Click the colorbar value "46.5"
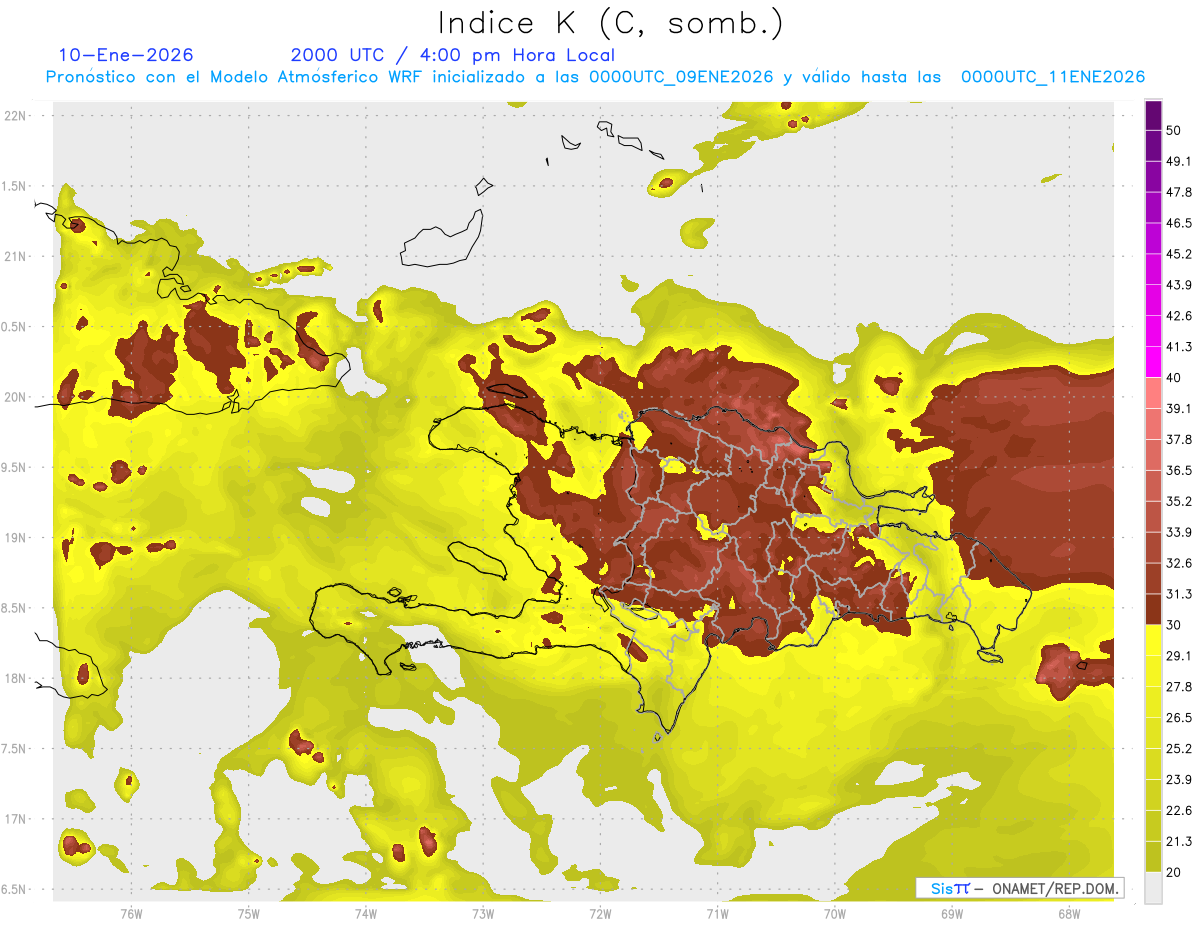The image size is (1200, 927). [1179, 223]
